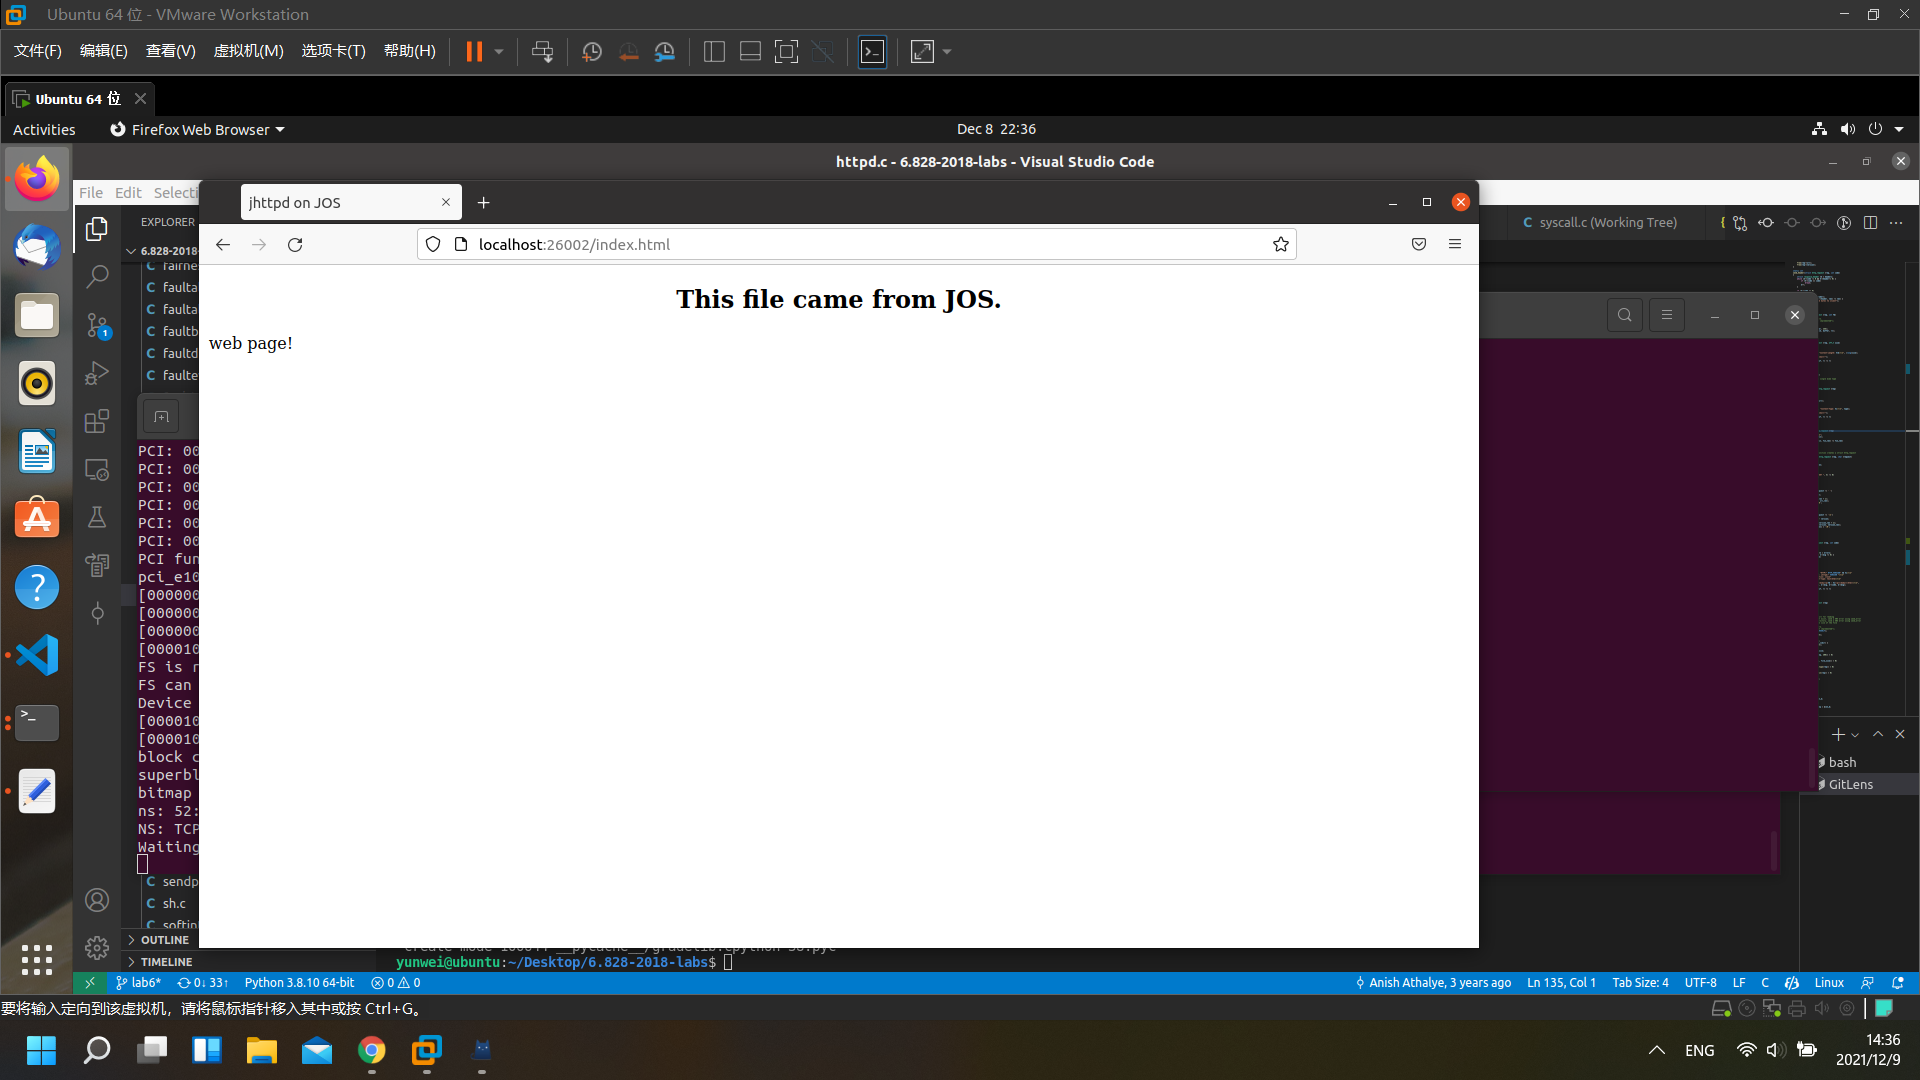Open terminal window hamburger menu
The height and width of the screenshot is (1080, 1920).
[x=1666, y=315]
